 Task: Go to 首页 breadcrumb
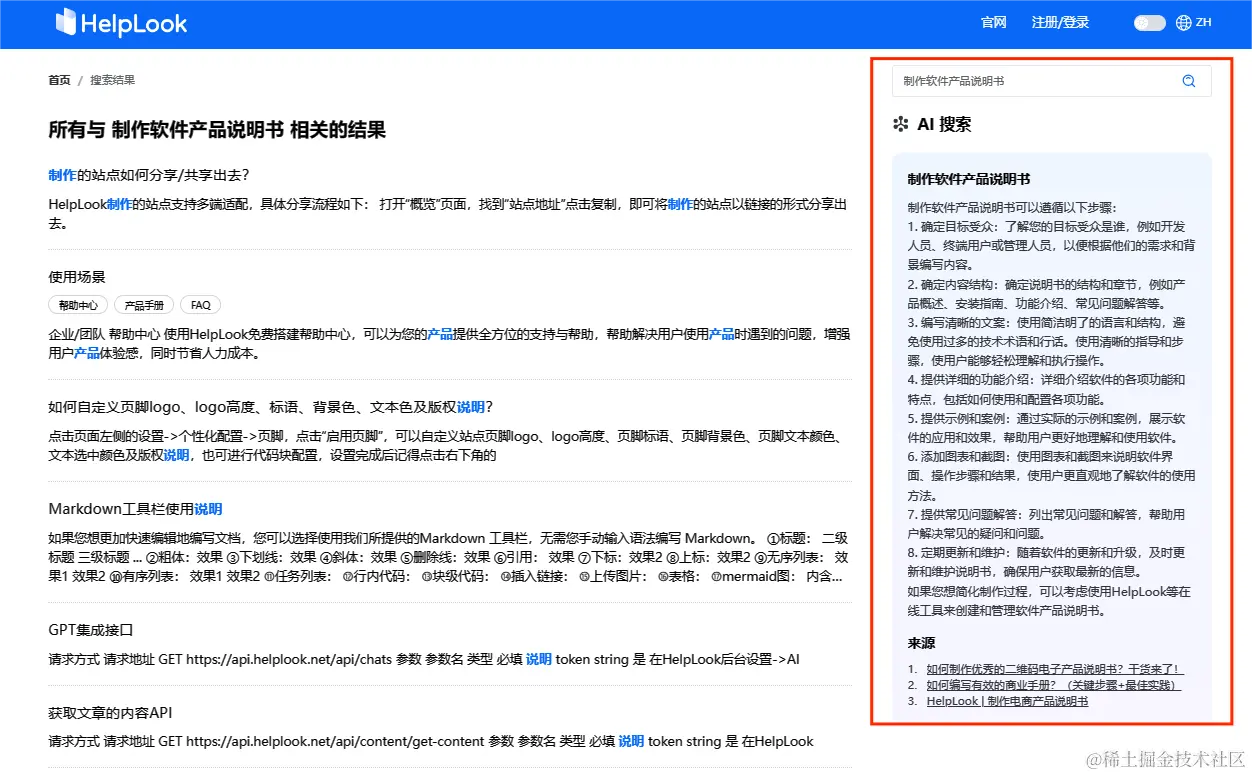59,80
